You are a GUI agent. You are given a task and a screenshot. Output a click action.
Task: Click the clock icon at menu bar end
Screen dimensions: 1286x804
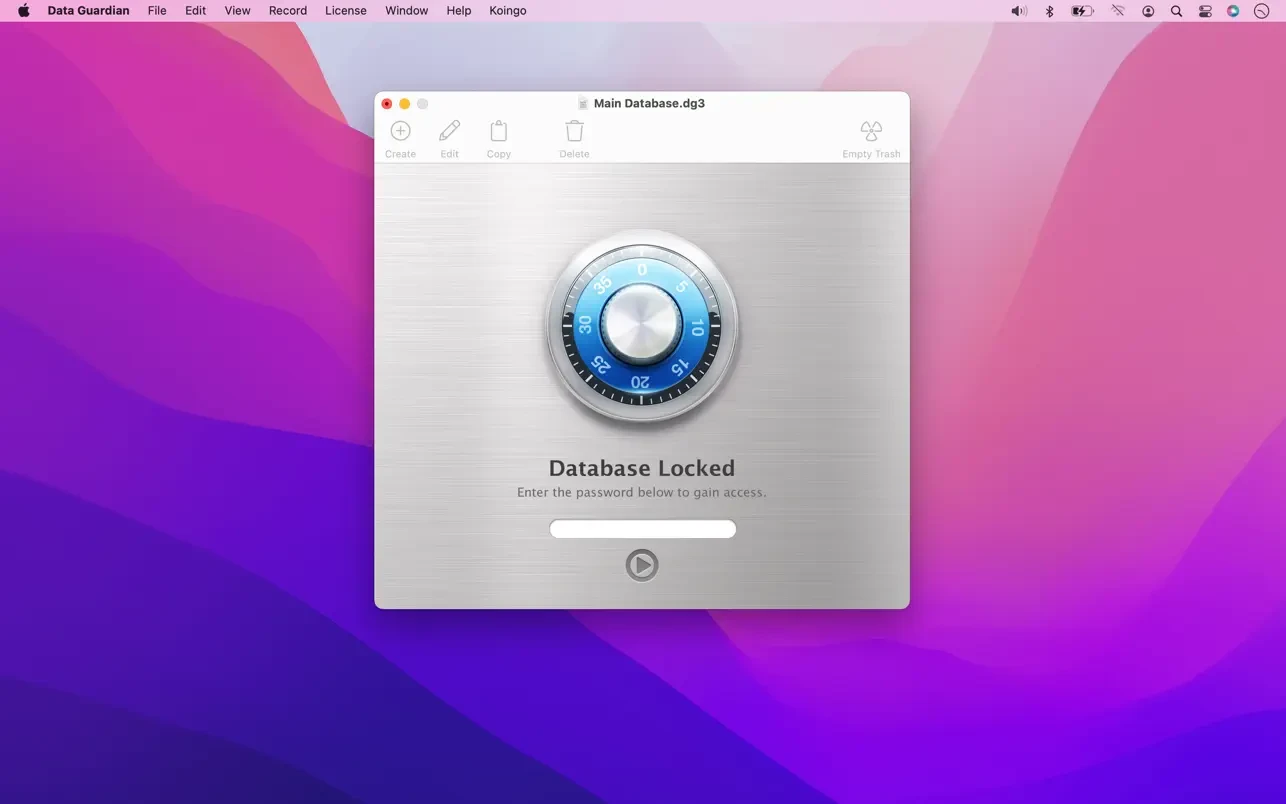coord(1262,11)
